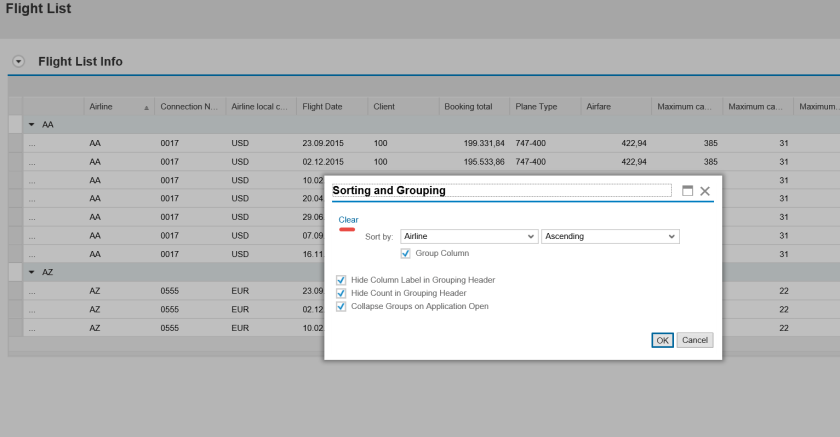Collapse the AZ group row
The height and width of the screenshot is (437, 840).
coord(31,272)
